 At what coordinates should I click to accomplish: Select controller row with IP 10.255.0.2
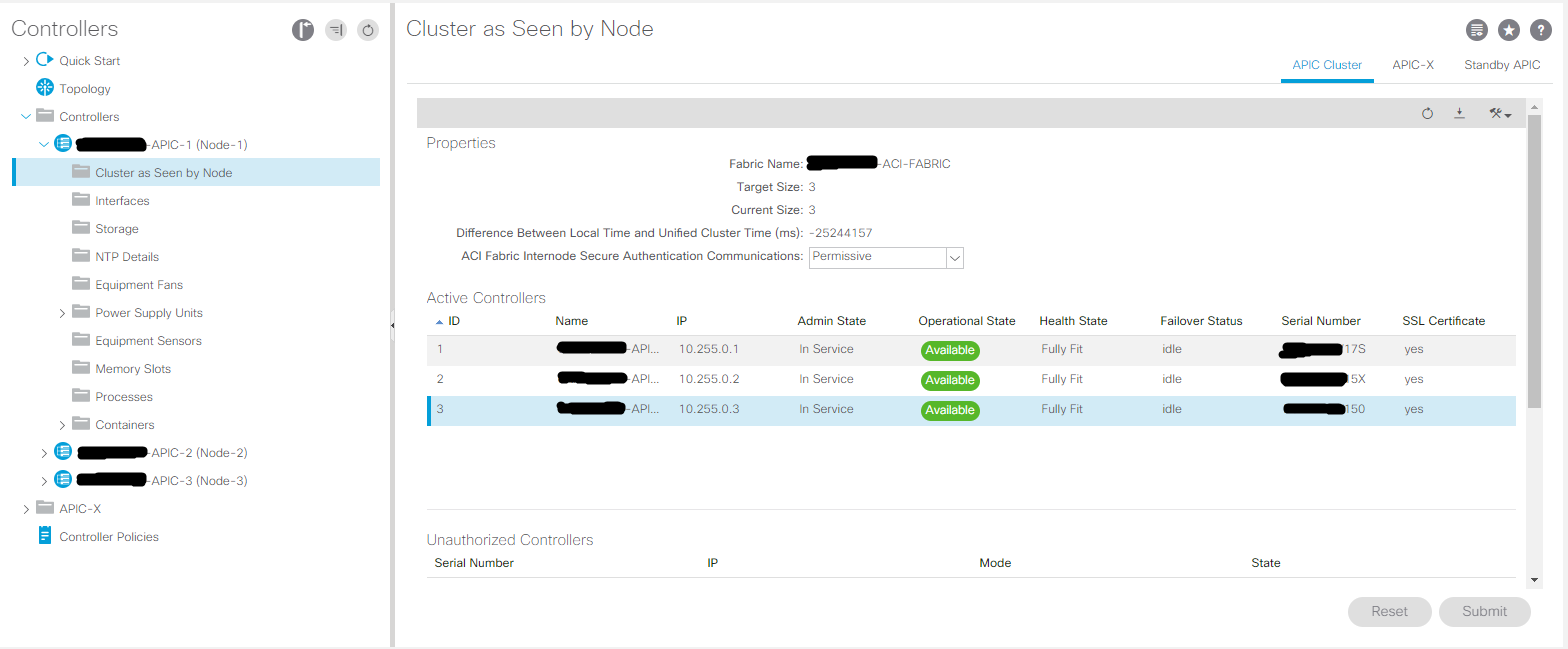pos(971,380)
